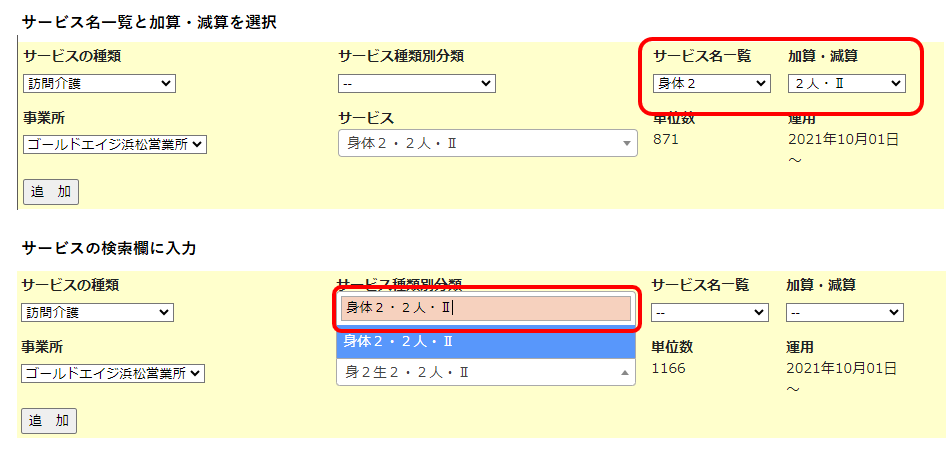
Task: Open lower section's 加算・減算 dropdown
Action: [845, 313]
